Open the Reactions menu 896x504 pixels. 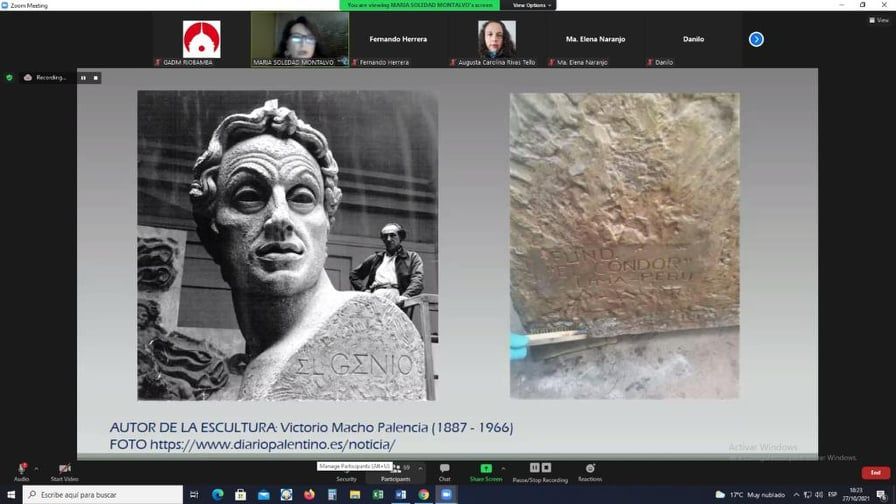coord(590,470)
